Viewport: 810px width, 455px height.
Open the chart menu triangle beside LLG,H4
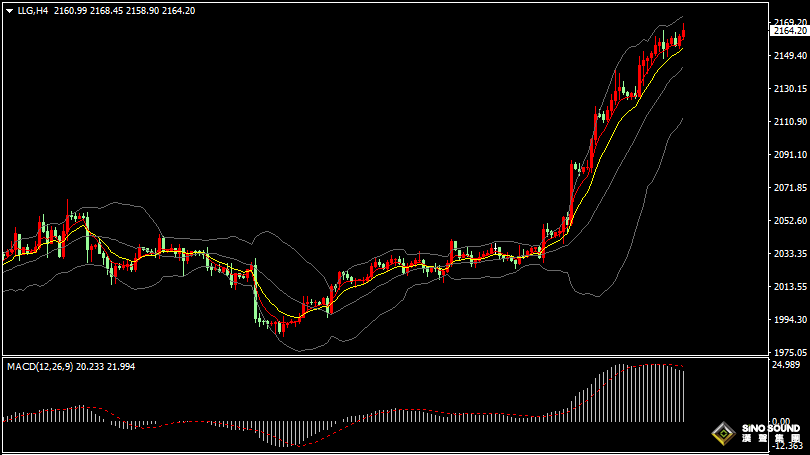point(9,10)
